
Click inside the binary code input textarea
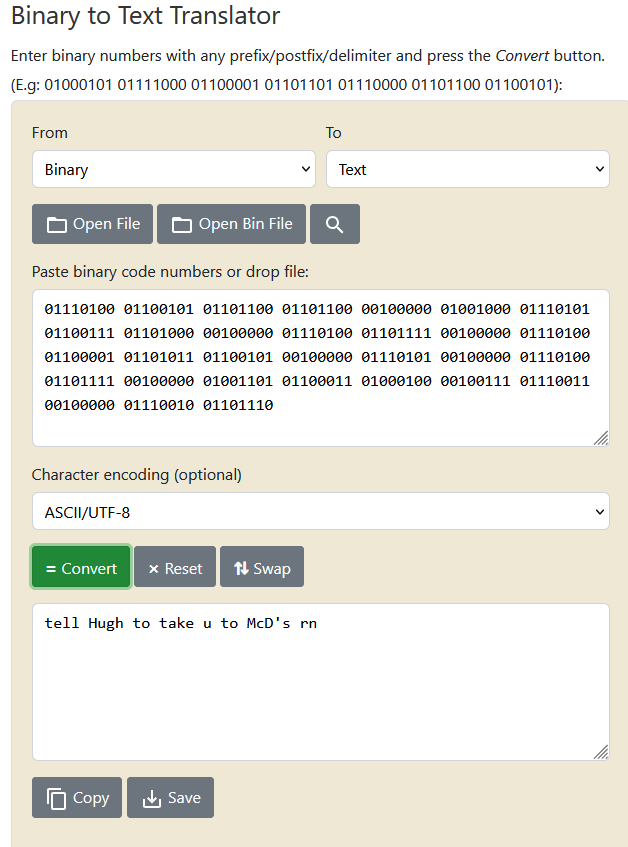click(321, 368)
